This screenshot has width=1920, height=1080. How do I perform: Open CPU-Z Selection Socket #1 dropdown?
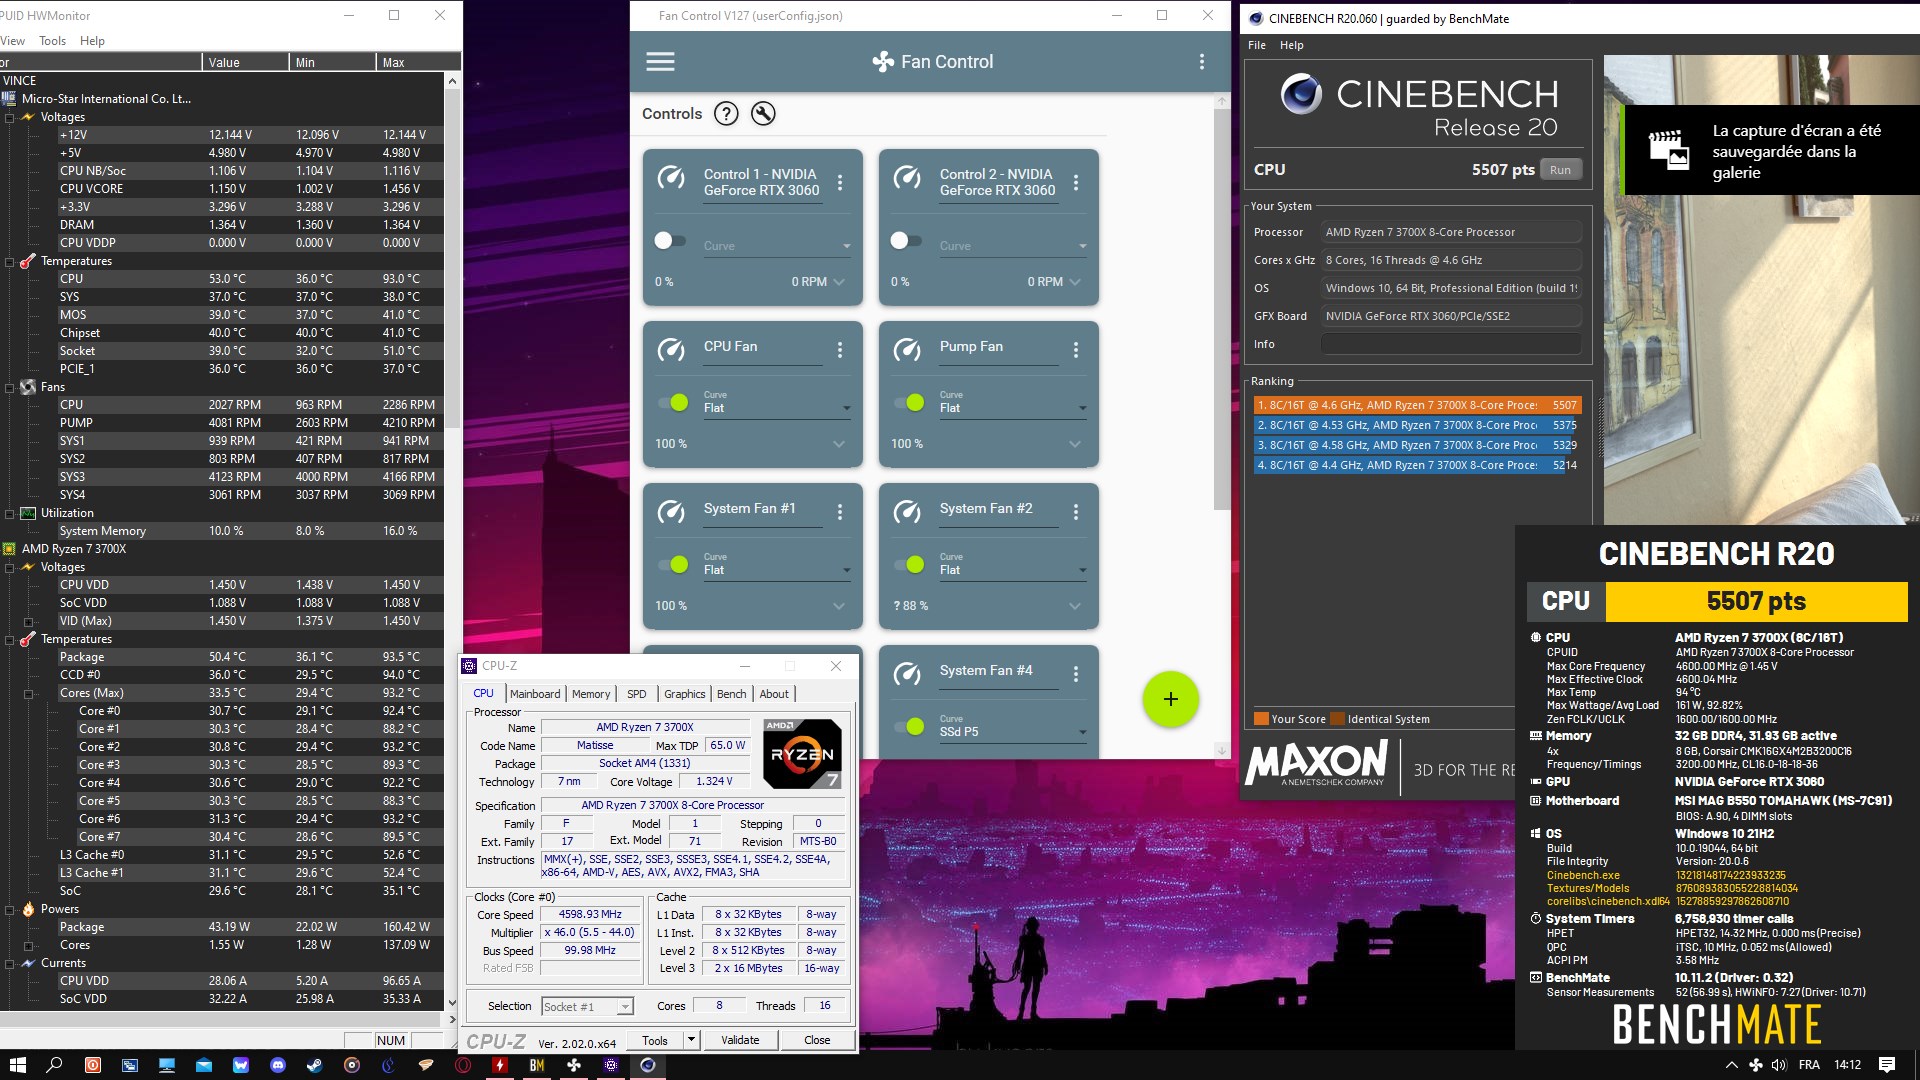tap(588, 1007)
